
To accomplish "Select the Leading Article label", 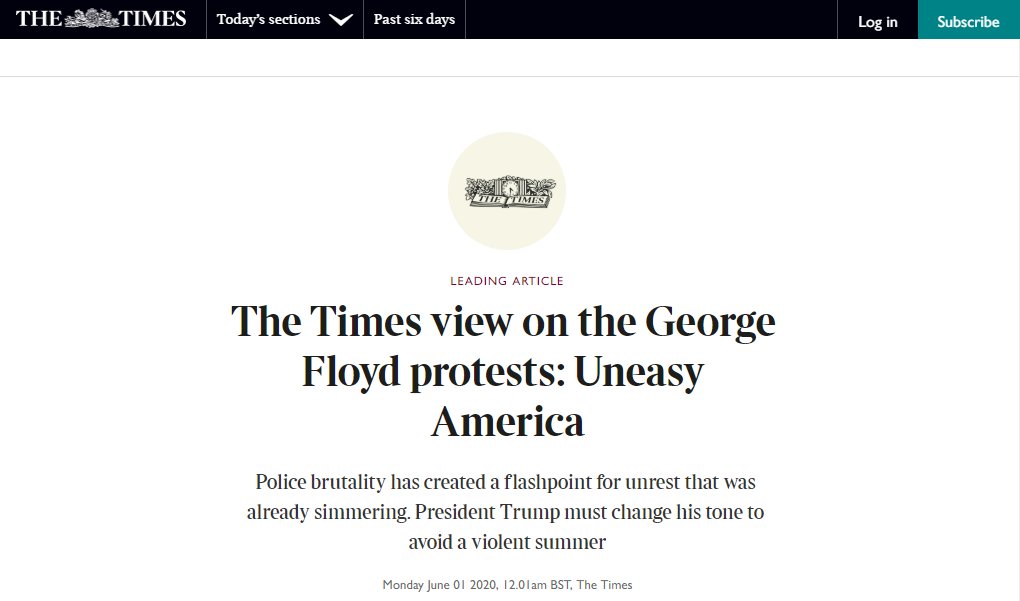I will [507, 281].
